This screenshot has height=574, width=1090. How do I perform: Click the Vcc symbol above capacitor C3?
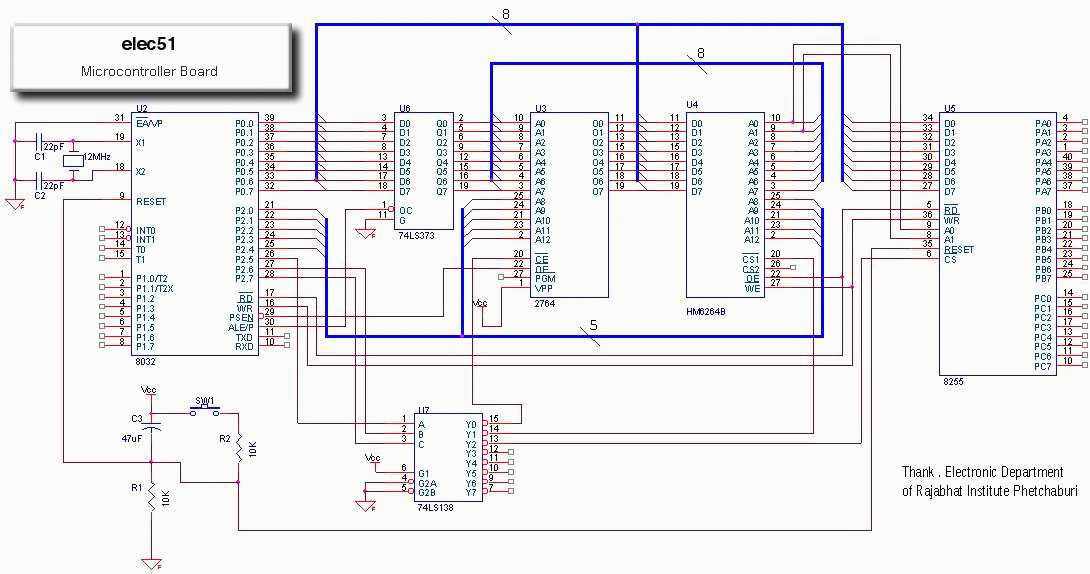click(150, 392)
